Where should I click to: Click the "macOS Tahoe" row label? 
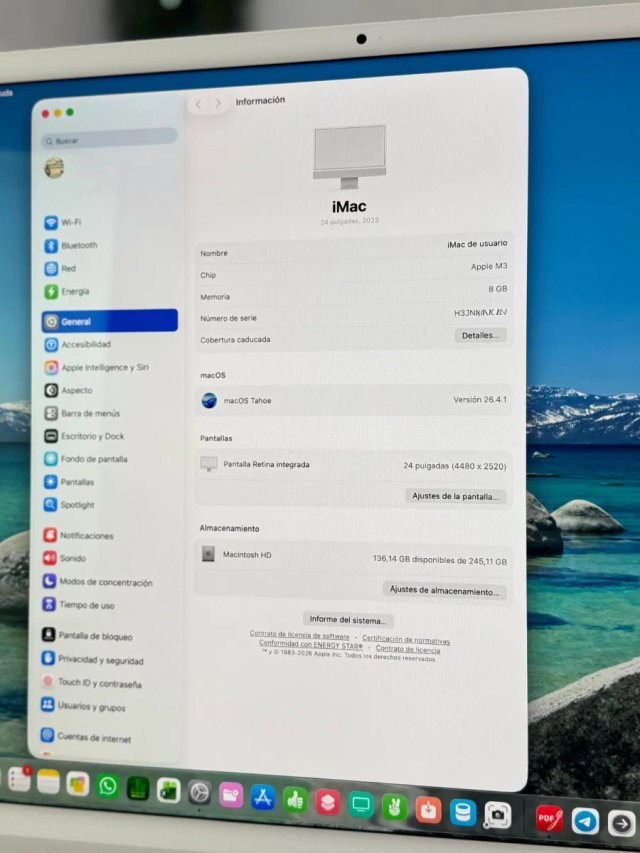click(247, 401)
